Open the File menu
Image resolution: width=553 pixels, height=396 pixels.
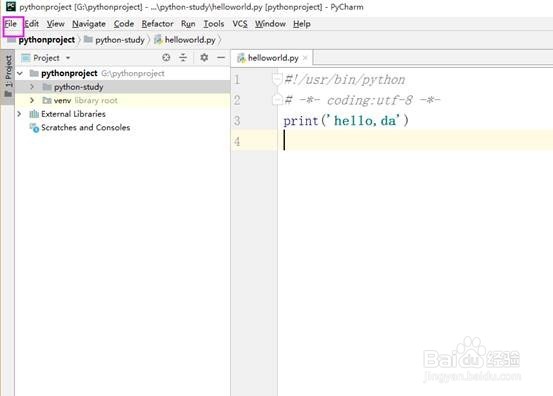pos(11,24)
